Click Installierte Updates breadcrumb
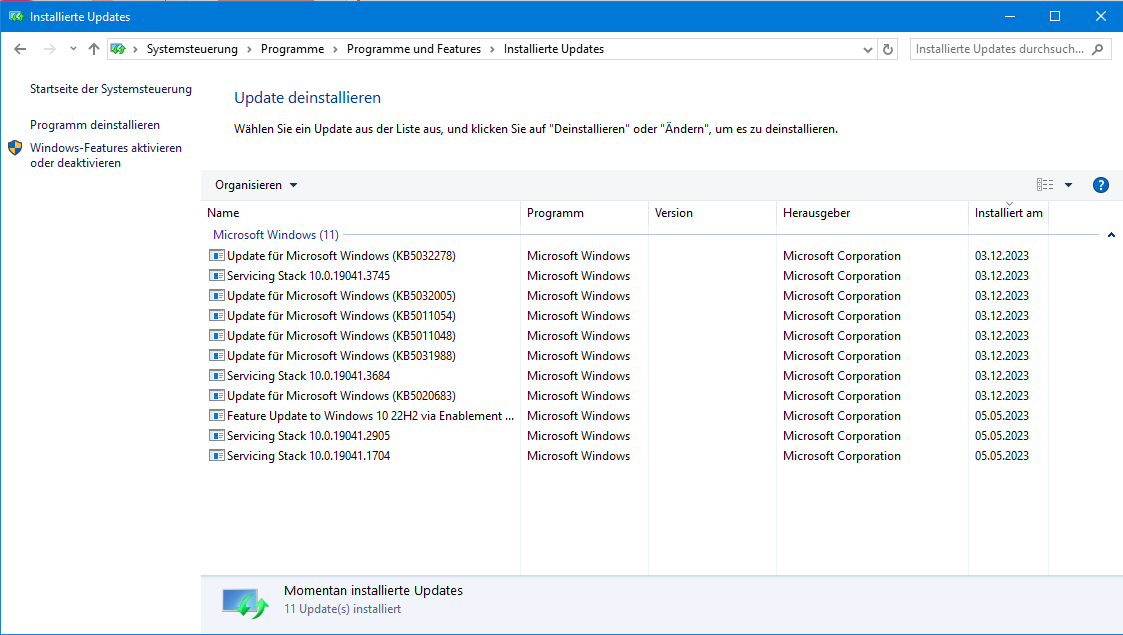Viewport: 1123px width, 635px height. 554,49
